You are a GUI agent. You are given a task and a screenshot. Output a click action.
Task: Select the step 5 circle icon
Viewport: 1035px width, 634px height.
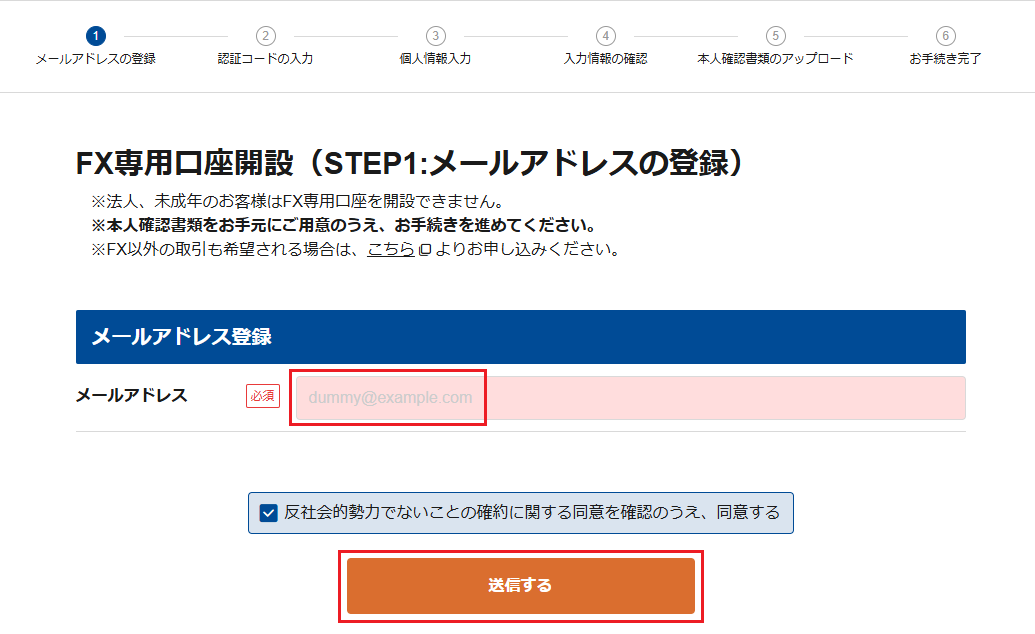tap(775, 36)
